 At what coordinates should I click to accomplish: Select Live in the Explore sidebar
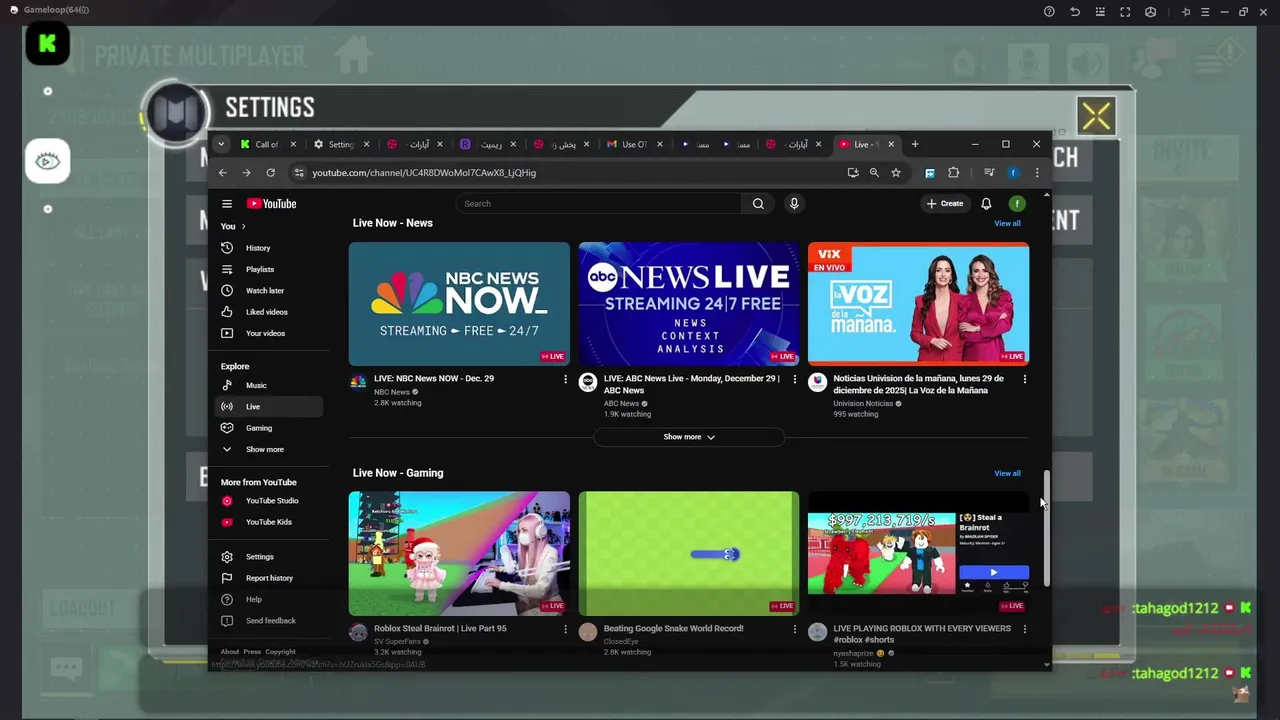pyautogui.click(x=269, y=407)
